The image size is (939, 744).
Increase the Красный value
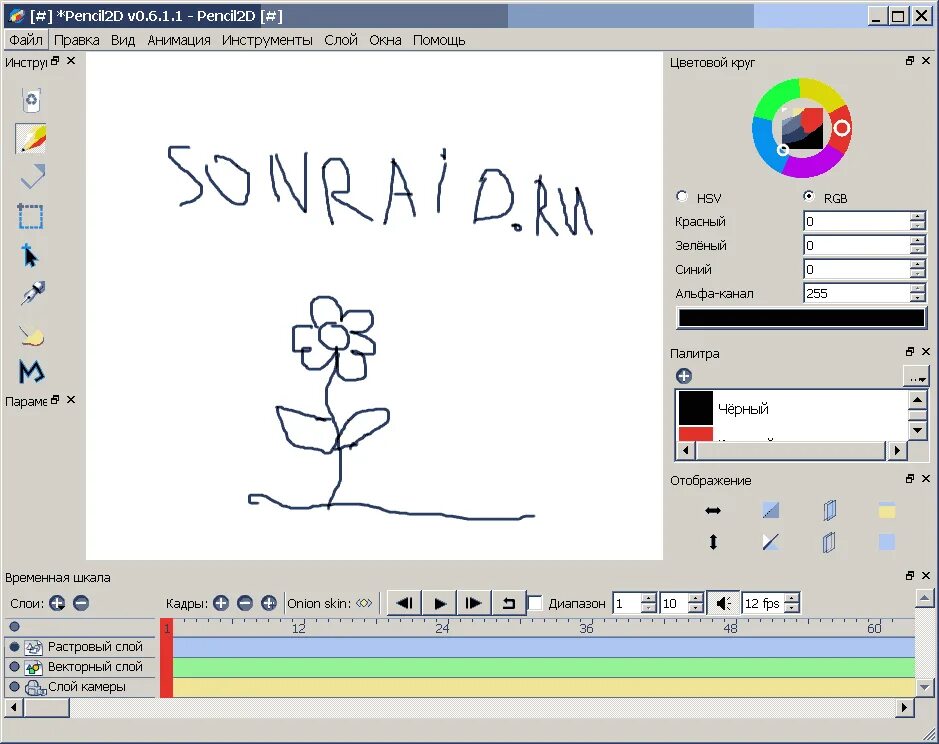tap(917, 216)
